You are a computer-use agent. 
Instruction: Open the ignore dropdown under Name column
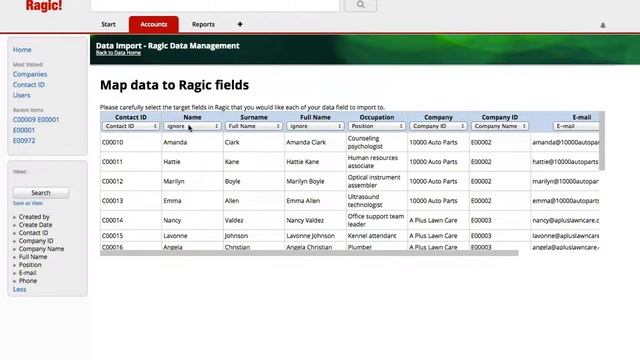pyautogui.click(x=192, y=126)
